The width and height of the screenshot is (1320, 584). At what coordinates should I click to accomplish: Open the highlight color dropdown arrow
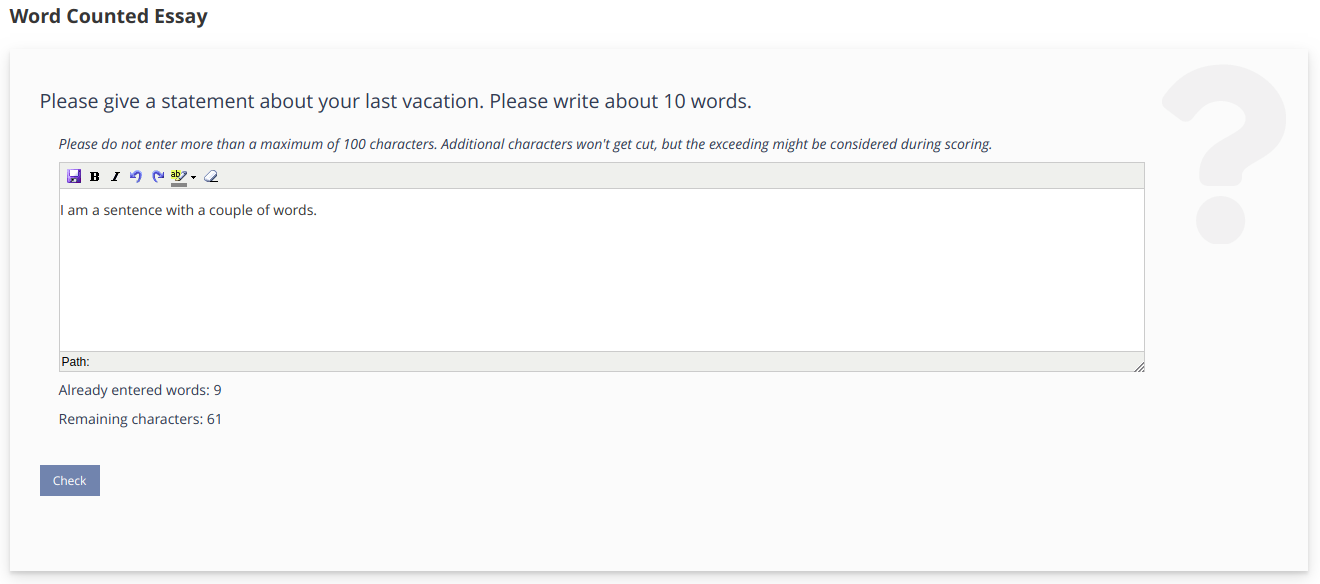coord(193,177)
